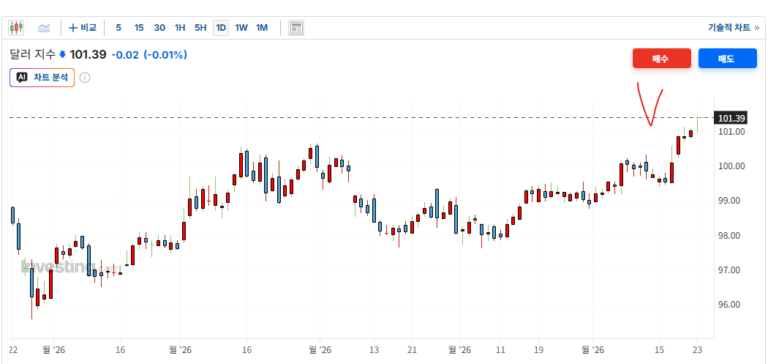768x364 pixels.
Task: Switch to the 1W weekly timeframe
Action: click(241, 28)
